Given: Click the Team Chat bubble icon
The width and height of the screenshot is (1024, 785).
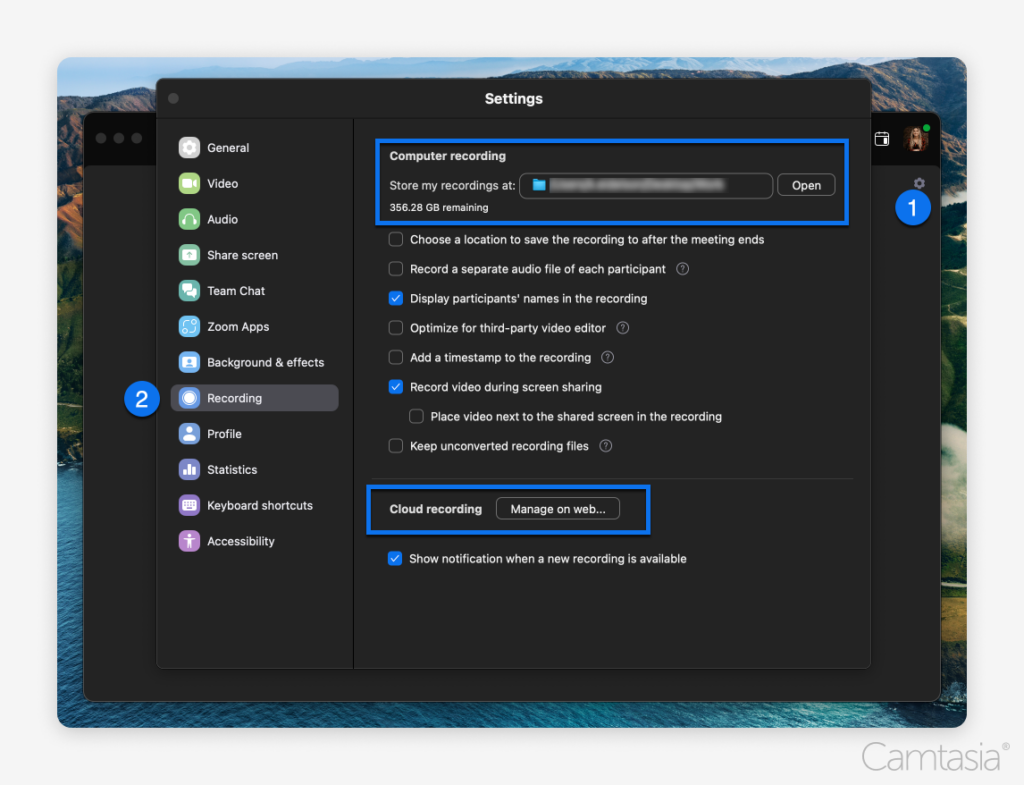Looking at the screenshot, I should [x=189, y=291].
